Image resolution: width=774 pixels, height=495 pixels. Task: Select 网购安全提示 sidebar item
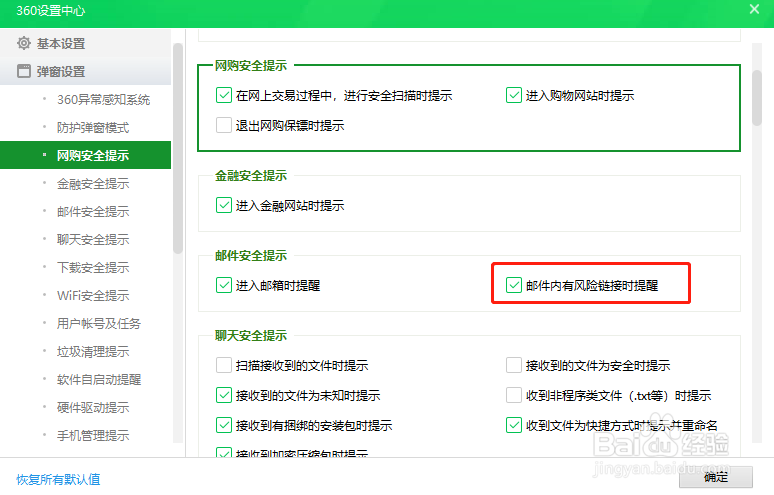(85, 155)
